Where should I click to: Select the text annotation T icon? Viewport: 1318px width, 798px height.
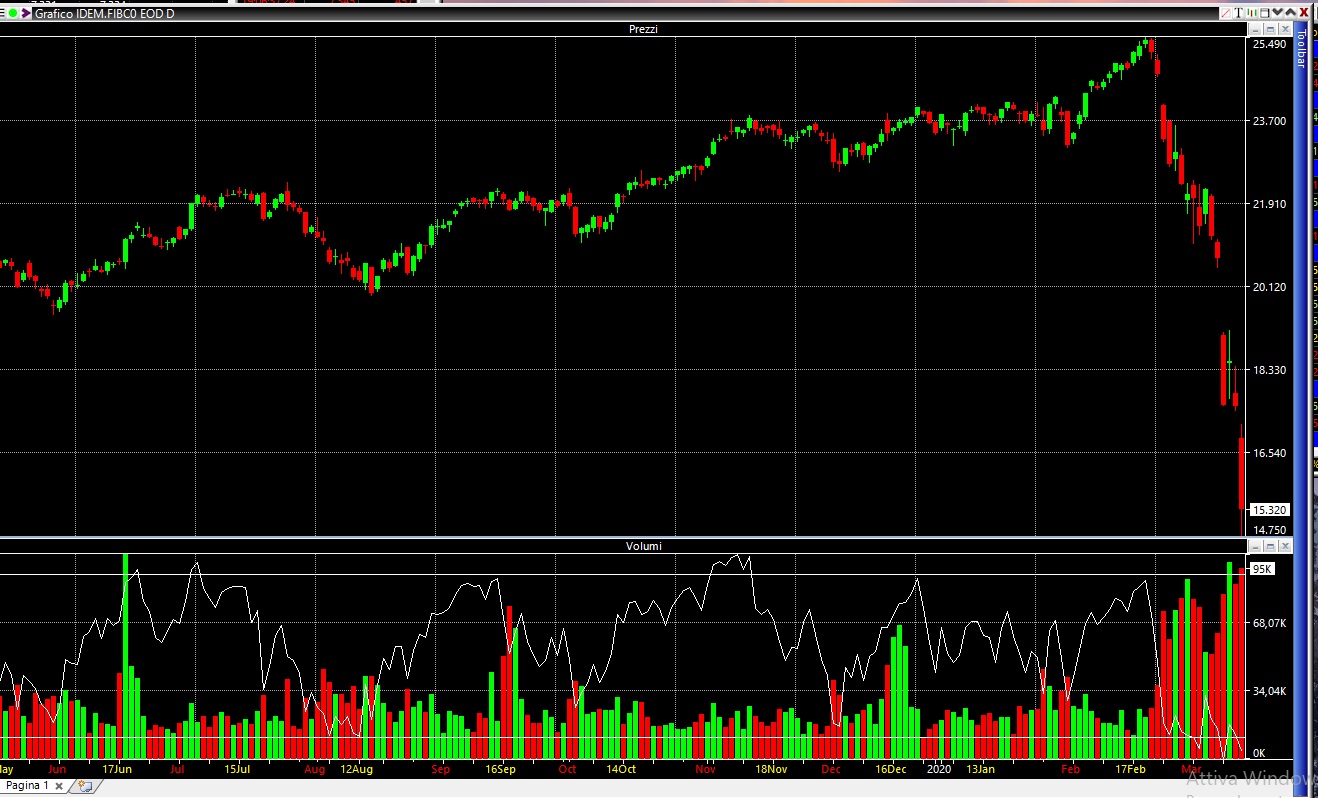[1239, 13]
